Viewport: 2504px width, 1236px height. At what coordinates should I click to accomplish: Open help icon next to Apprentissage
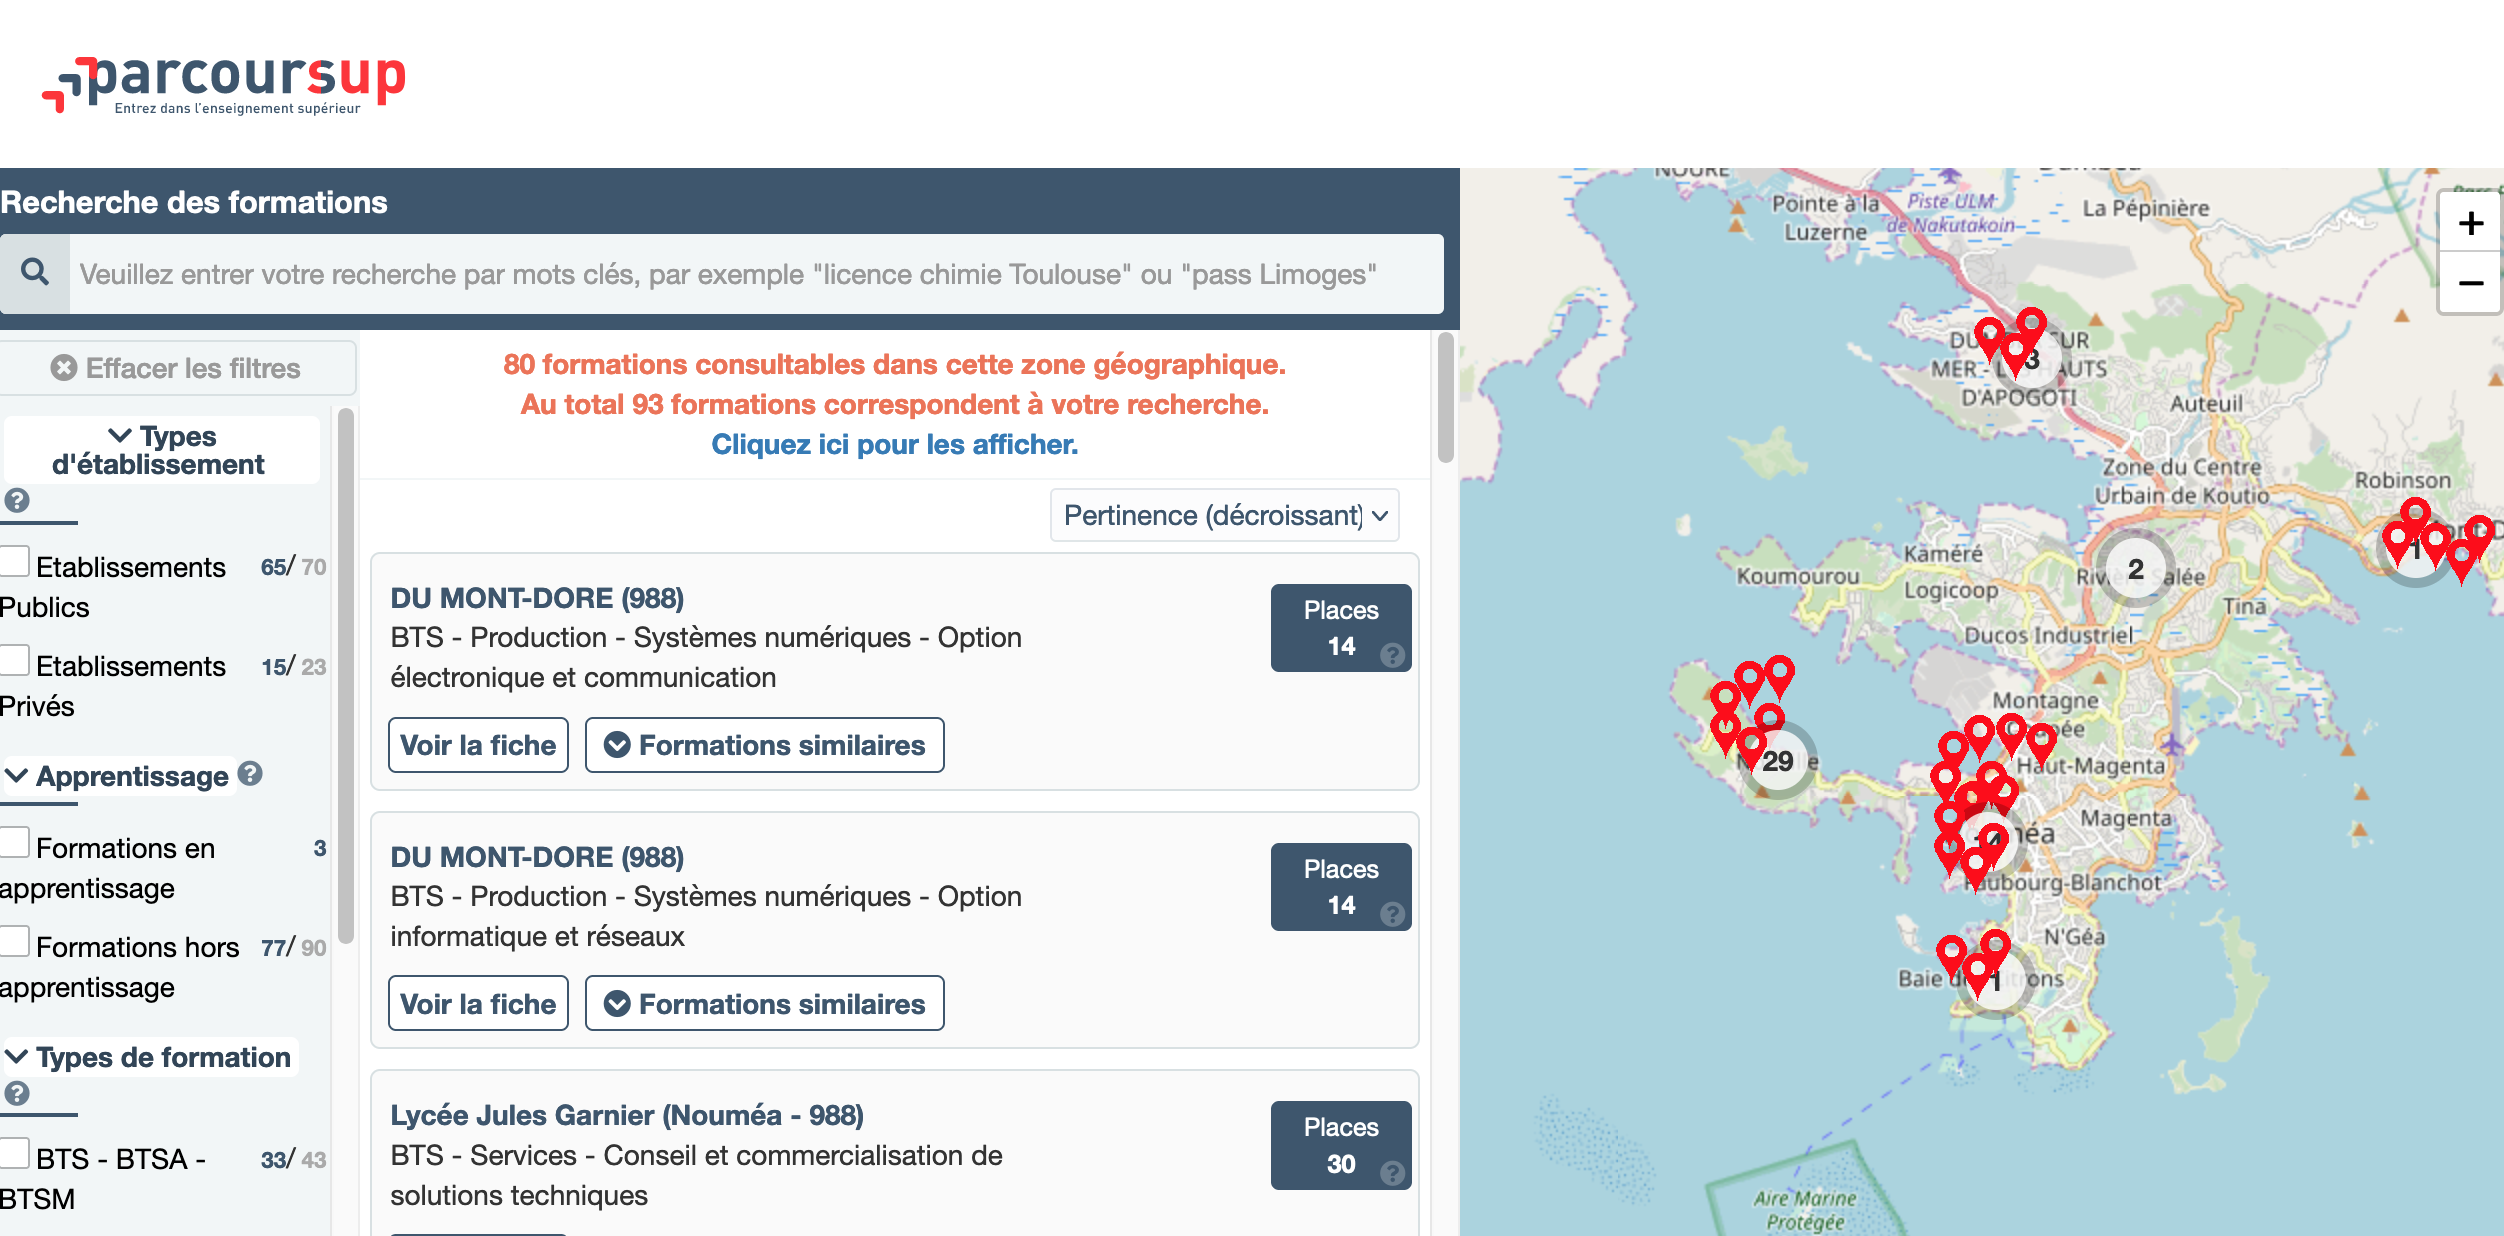[x=251, y=773]
